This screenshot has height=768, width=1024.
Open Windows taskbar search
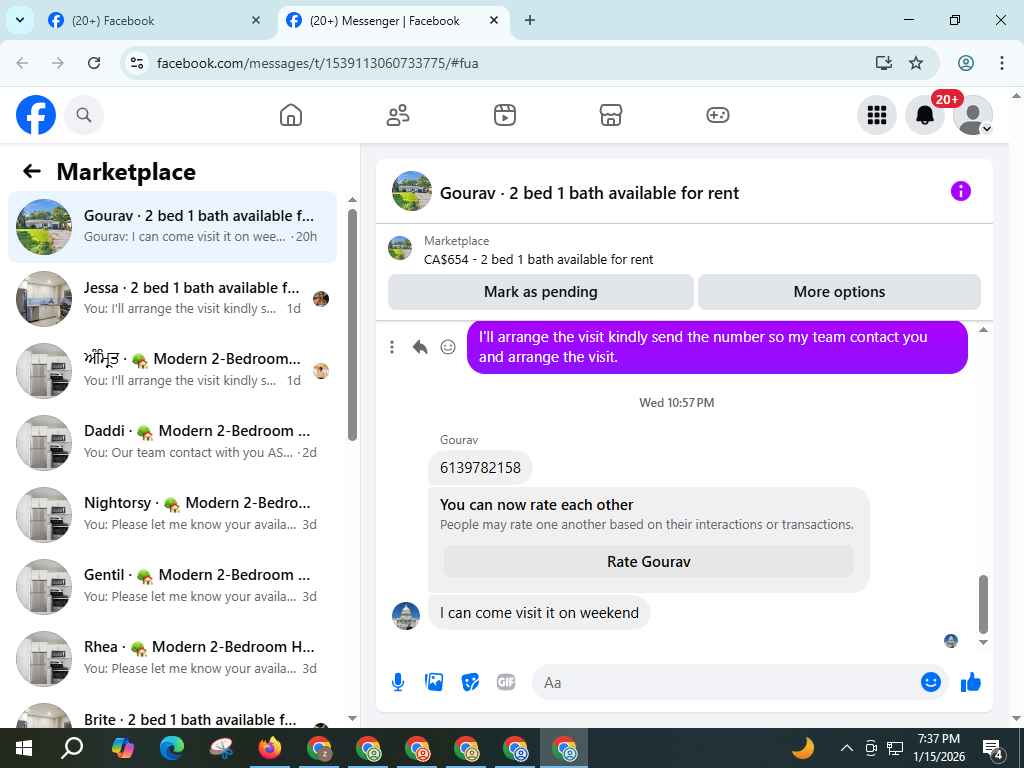click(72, 748)
